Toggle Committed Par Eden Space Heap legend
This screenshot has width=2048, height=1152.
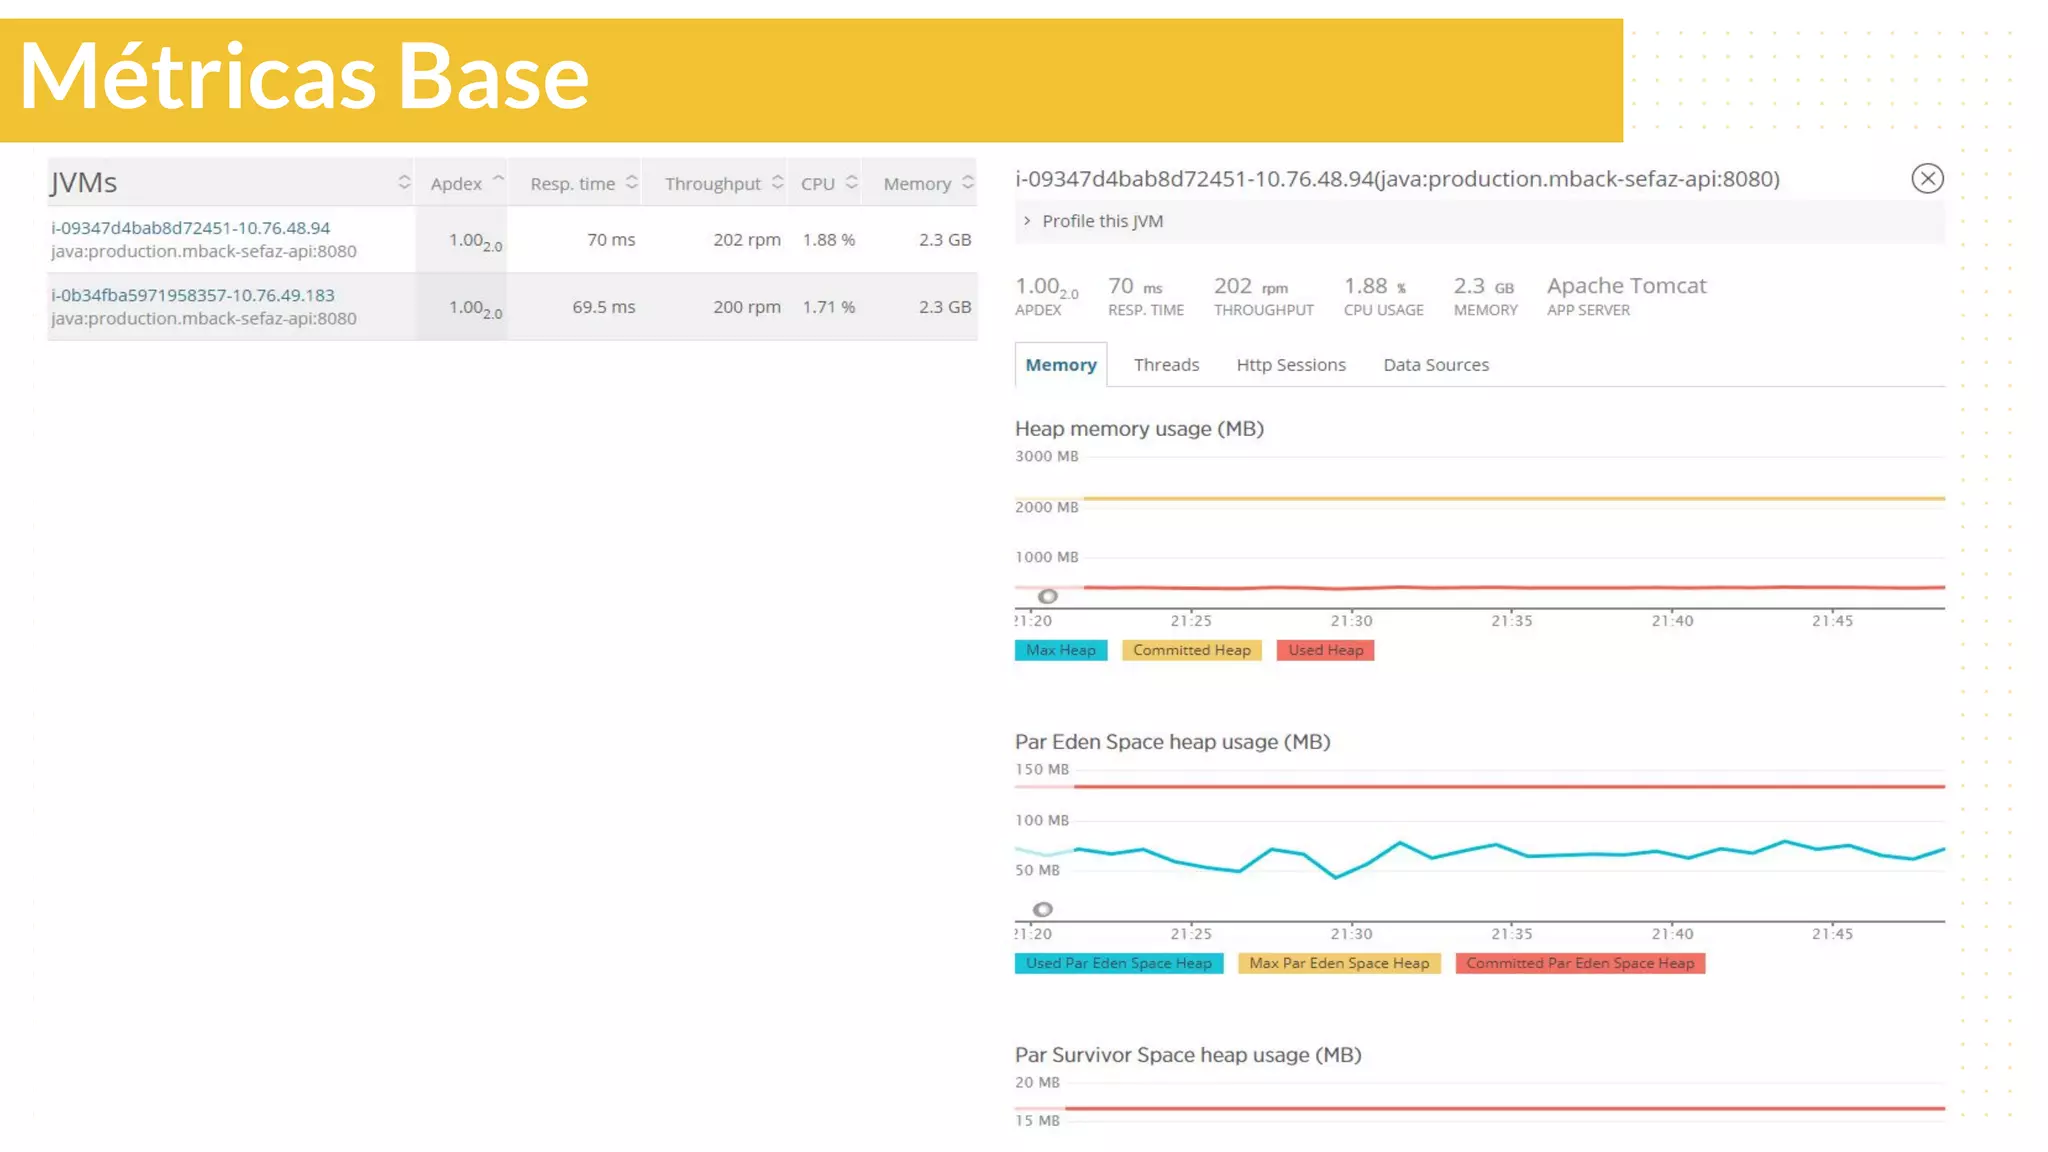click(x=1580, y=963)
